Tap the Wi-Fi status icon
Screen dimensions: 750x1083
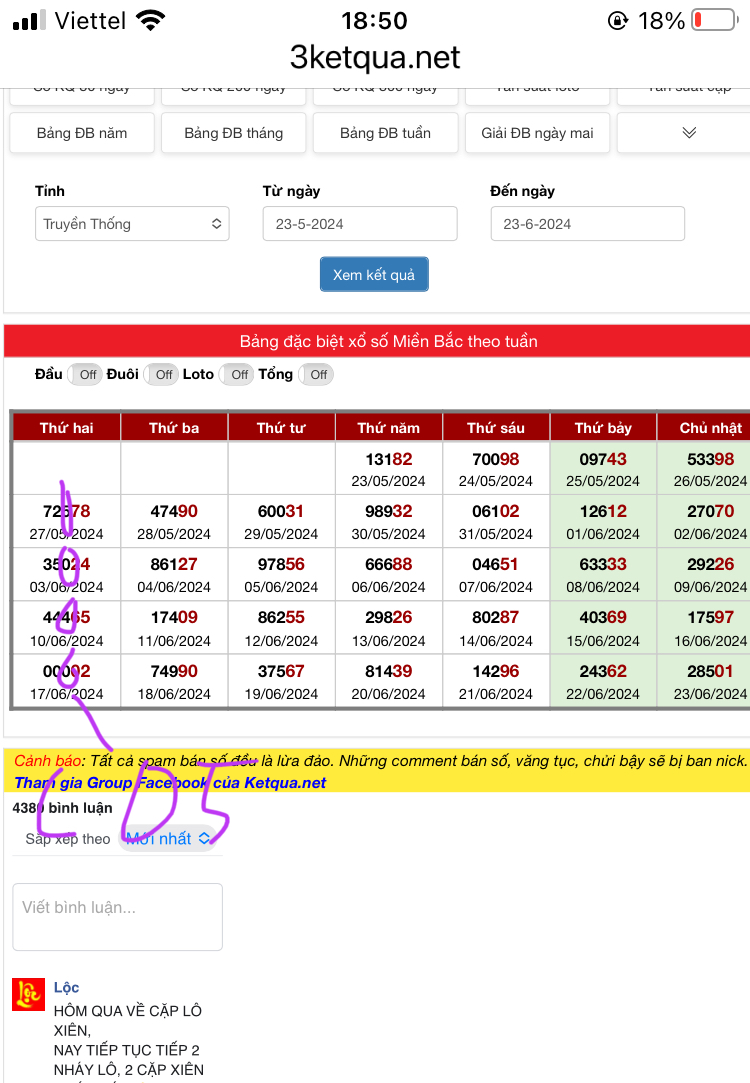[x=150, y=20]
